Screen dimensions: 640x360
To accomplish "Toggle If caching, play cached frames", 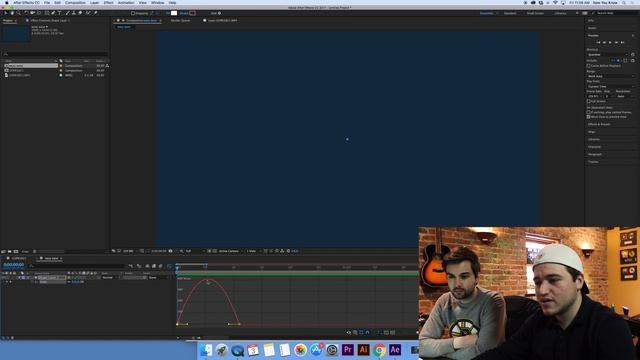I will click(588, 112).
